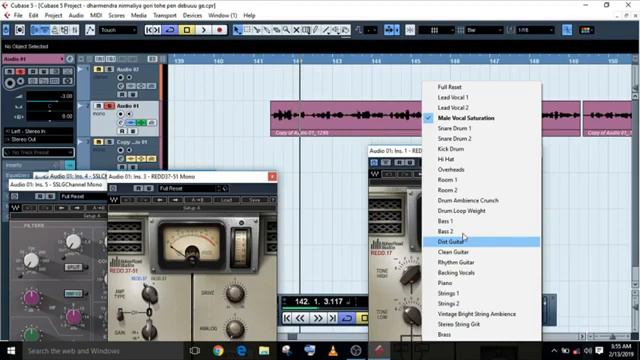This screenshot has width=640, height=360.
Task: Open the MIDI menu
Action: pos(96,16)
